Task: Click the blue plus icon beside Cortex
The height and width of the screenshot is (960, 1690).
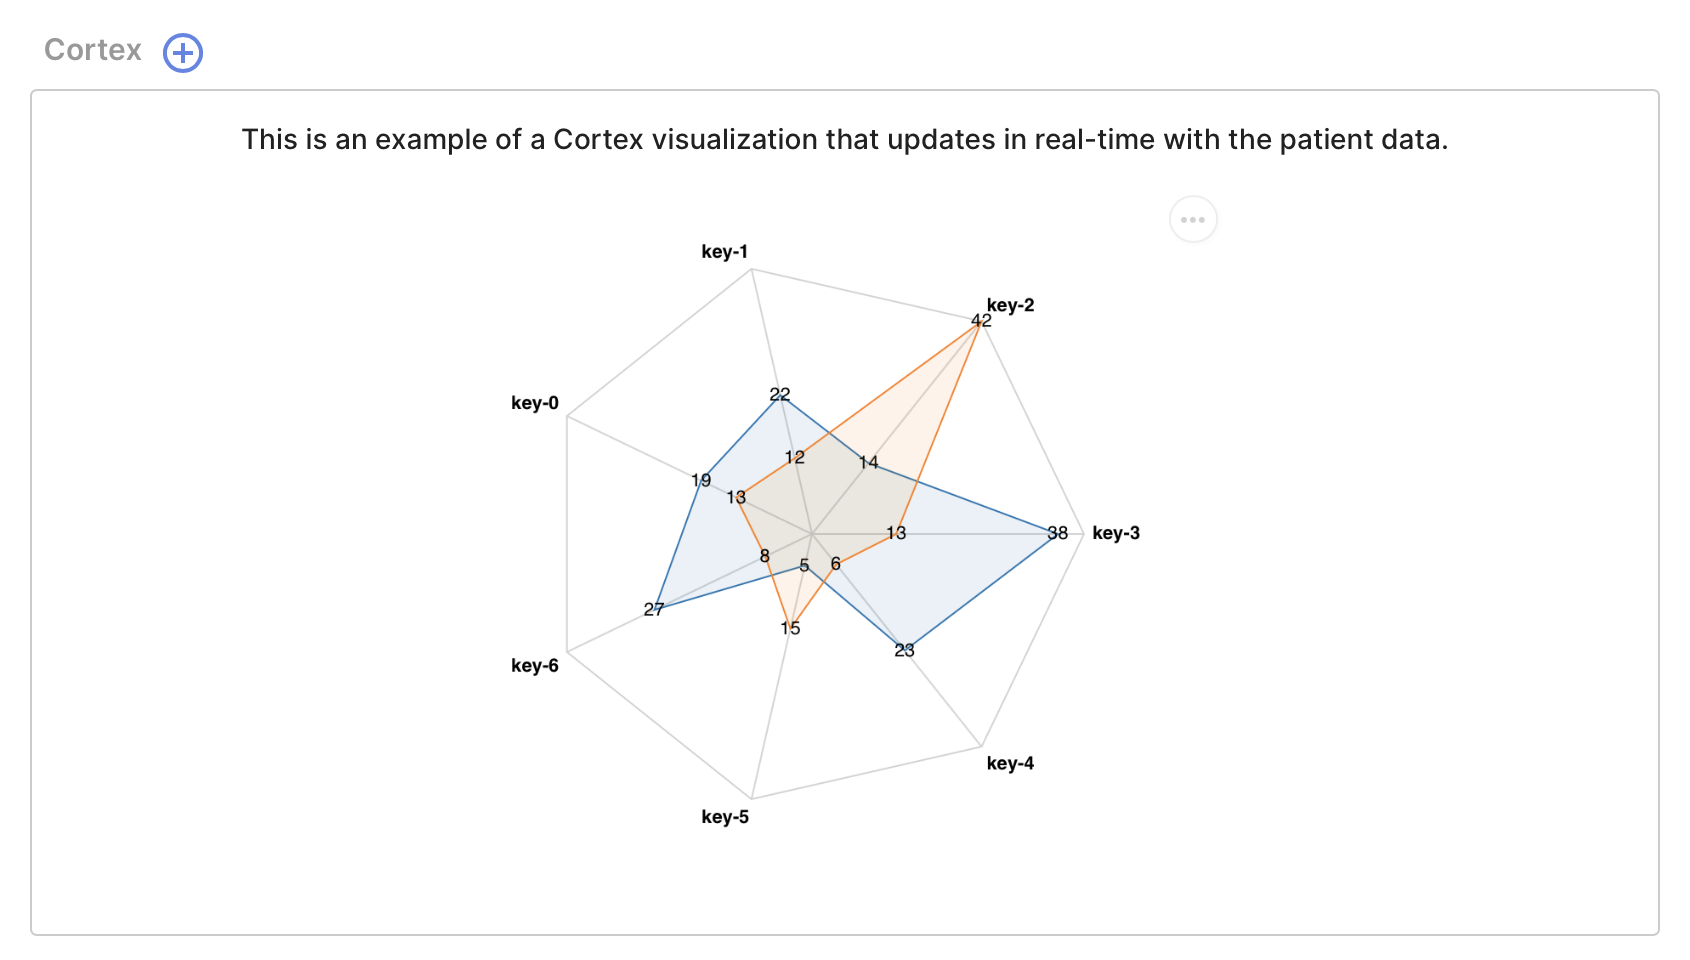Action: coord(183,52)
